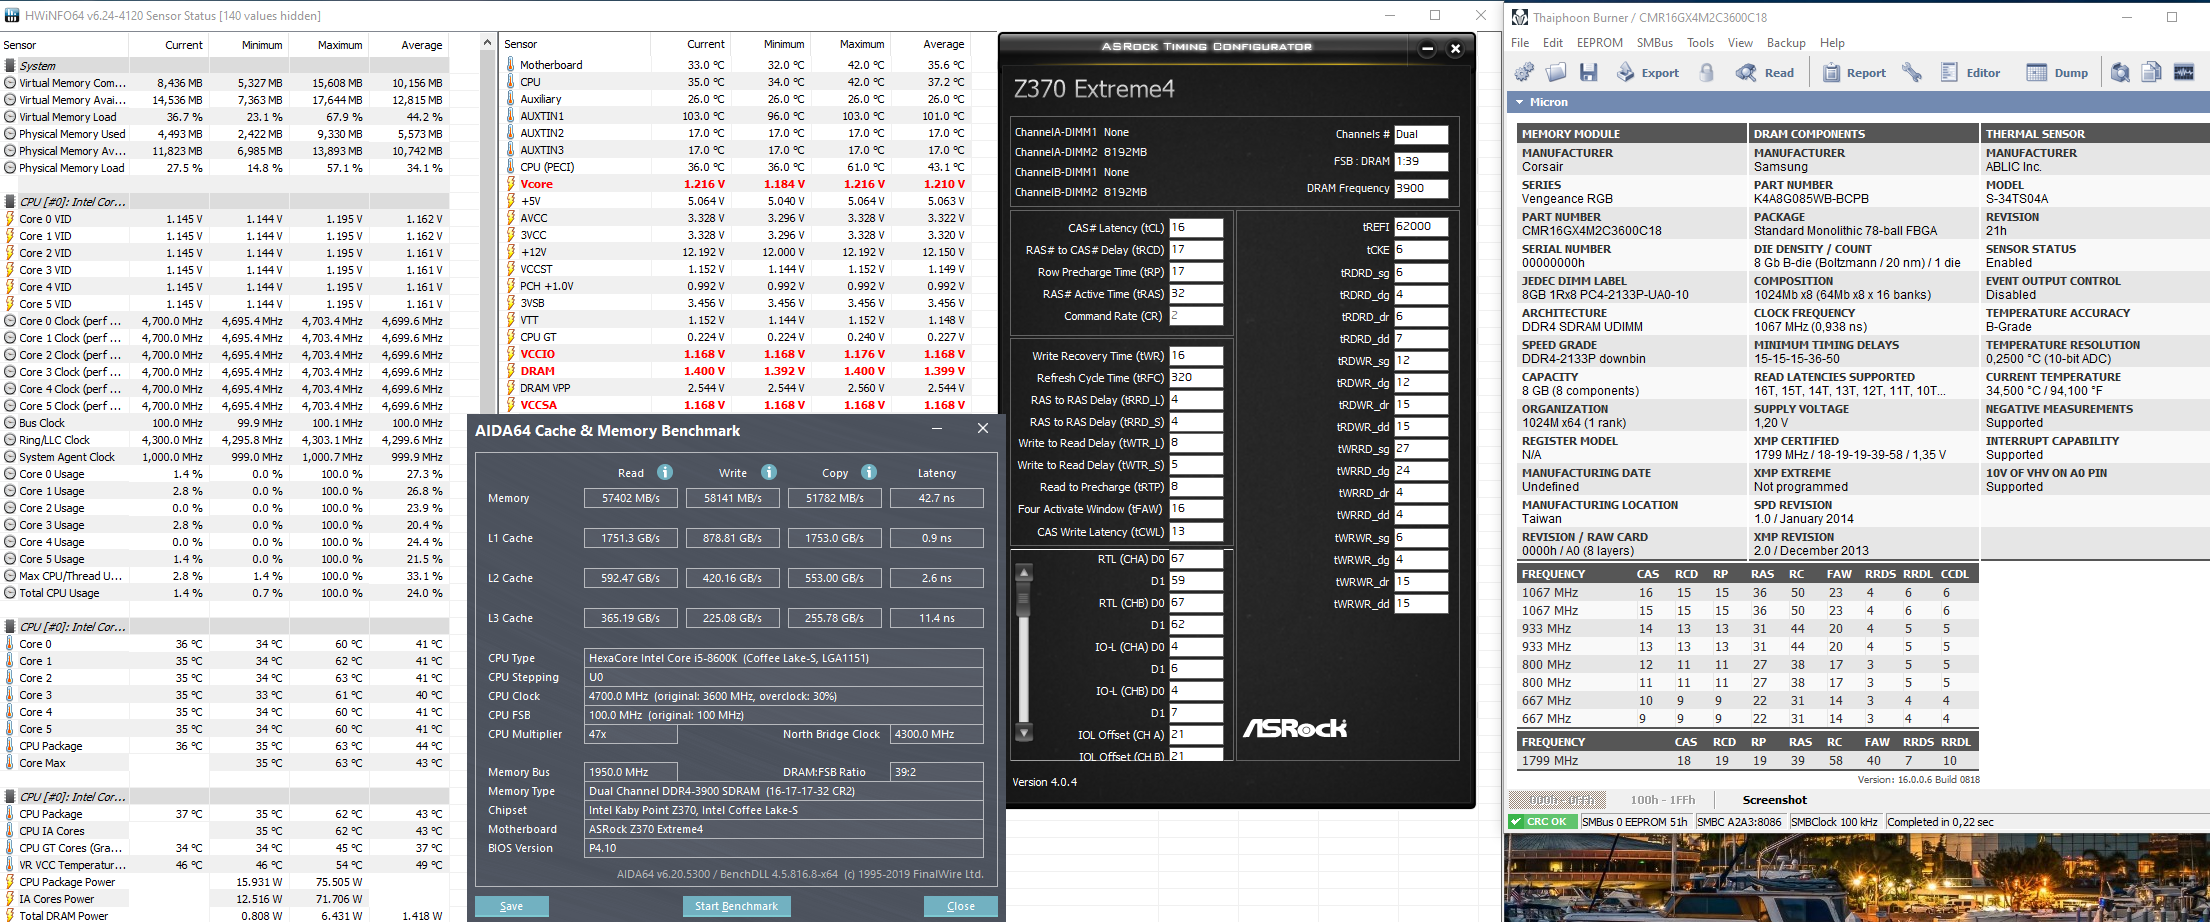Switch to the 000h - 0FFh tab

1557,800
